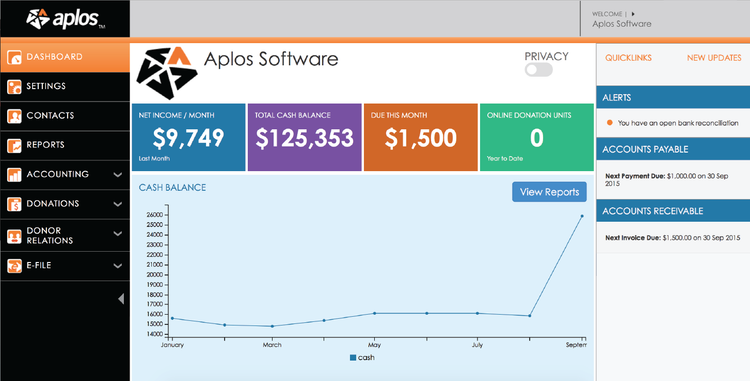The width and height of the screenshot is (750, 381).
Task: Open Reports from the sidebar
Action: [x=65, y=145]
